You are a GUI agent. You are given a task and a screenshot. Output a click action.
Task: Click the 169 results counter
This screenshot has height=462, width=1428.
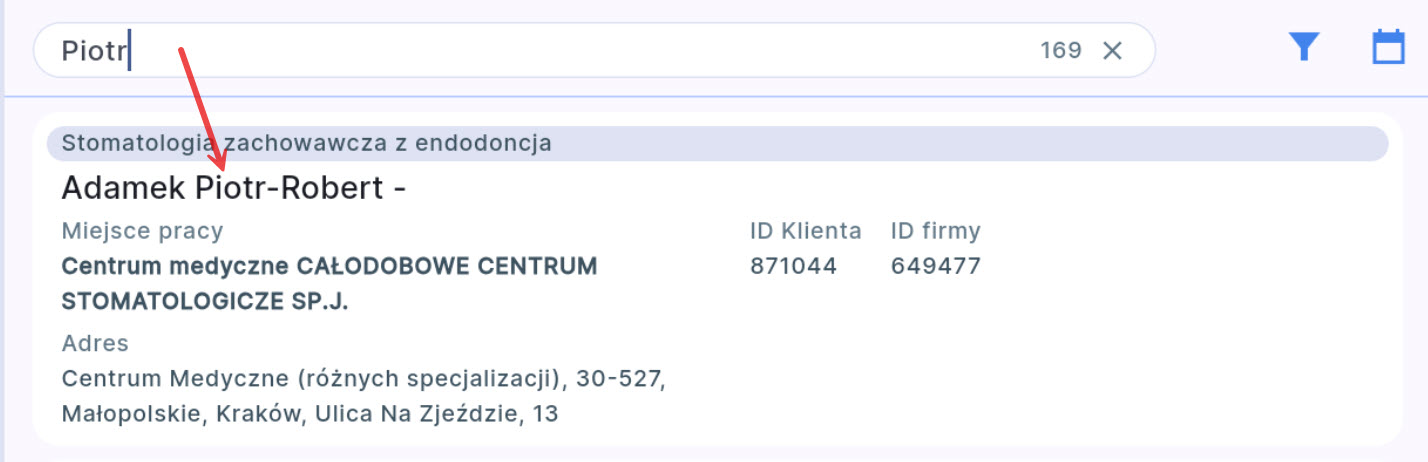coord(1060,50)
